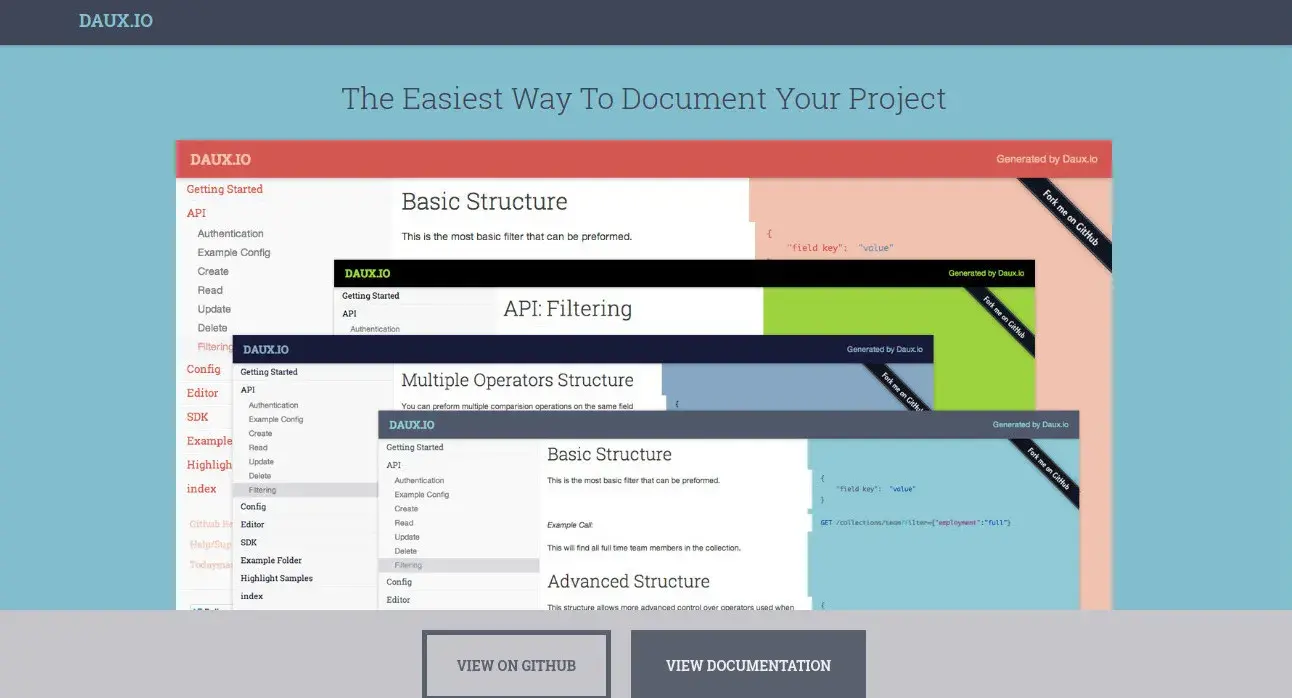This screenshot has height=698, width=1292.
Task: Select 'Config' in the slate-gray theme sidebar
Action: point(399,582)
